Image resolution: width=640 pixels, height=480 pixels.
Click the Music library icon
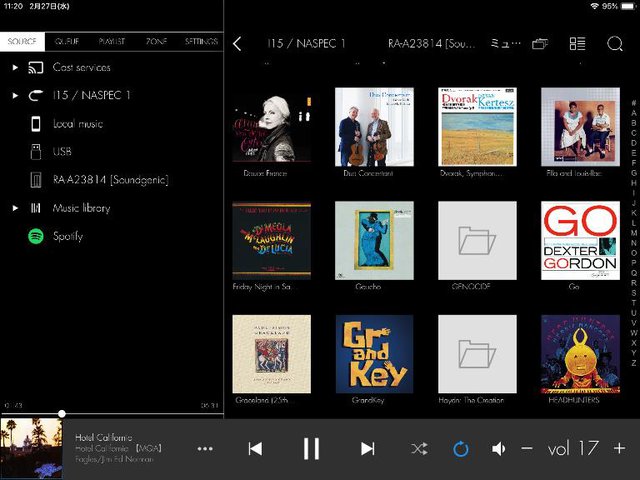36,208
